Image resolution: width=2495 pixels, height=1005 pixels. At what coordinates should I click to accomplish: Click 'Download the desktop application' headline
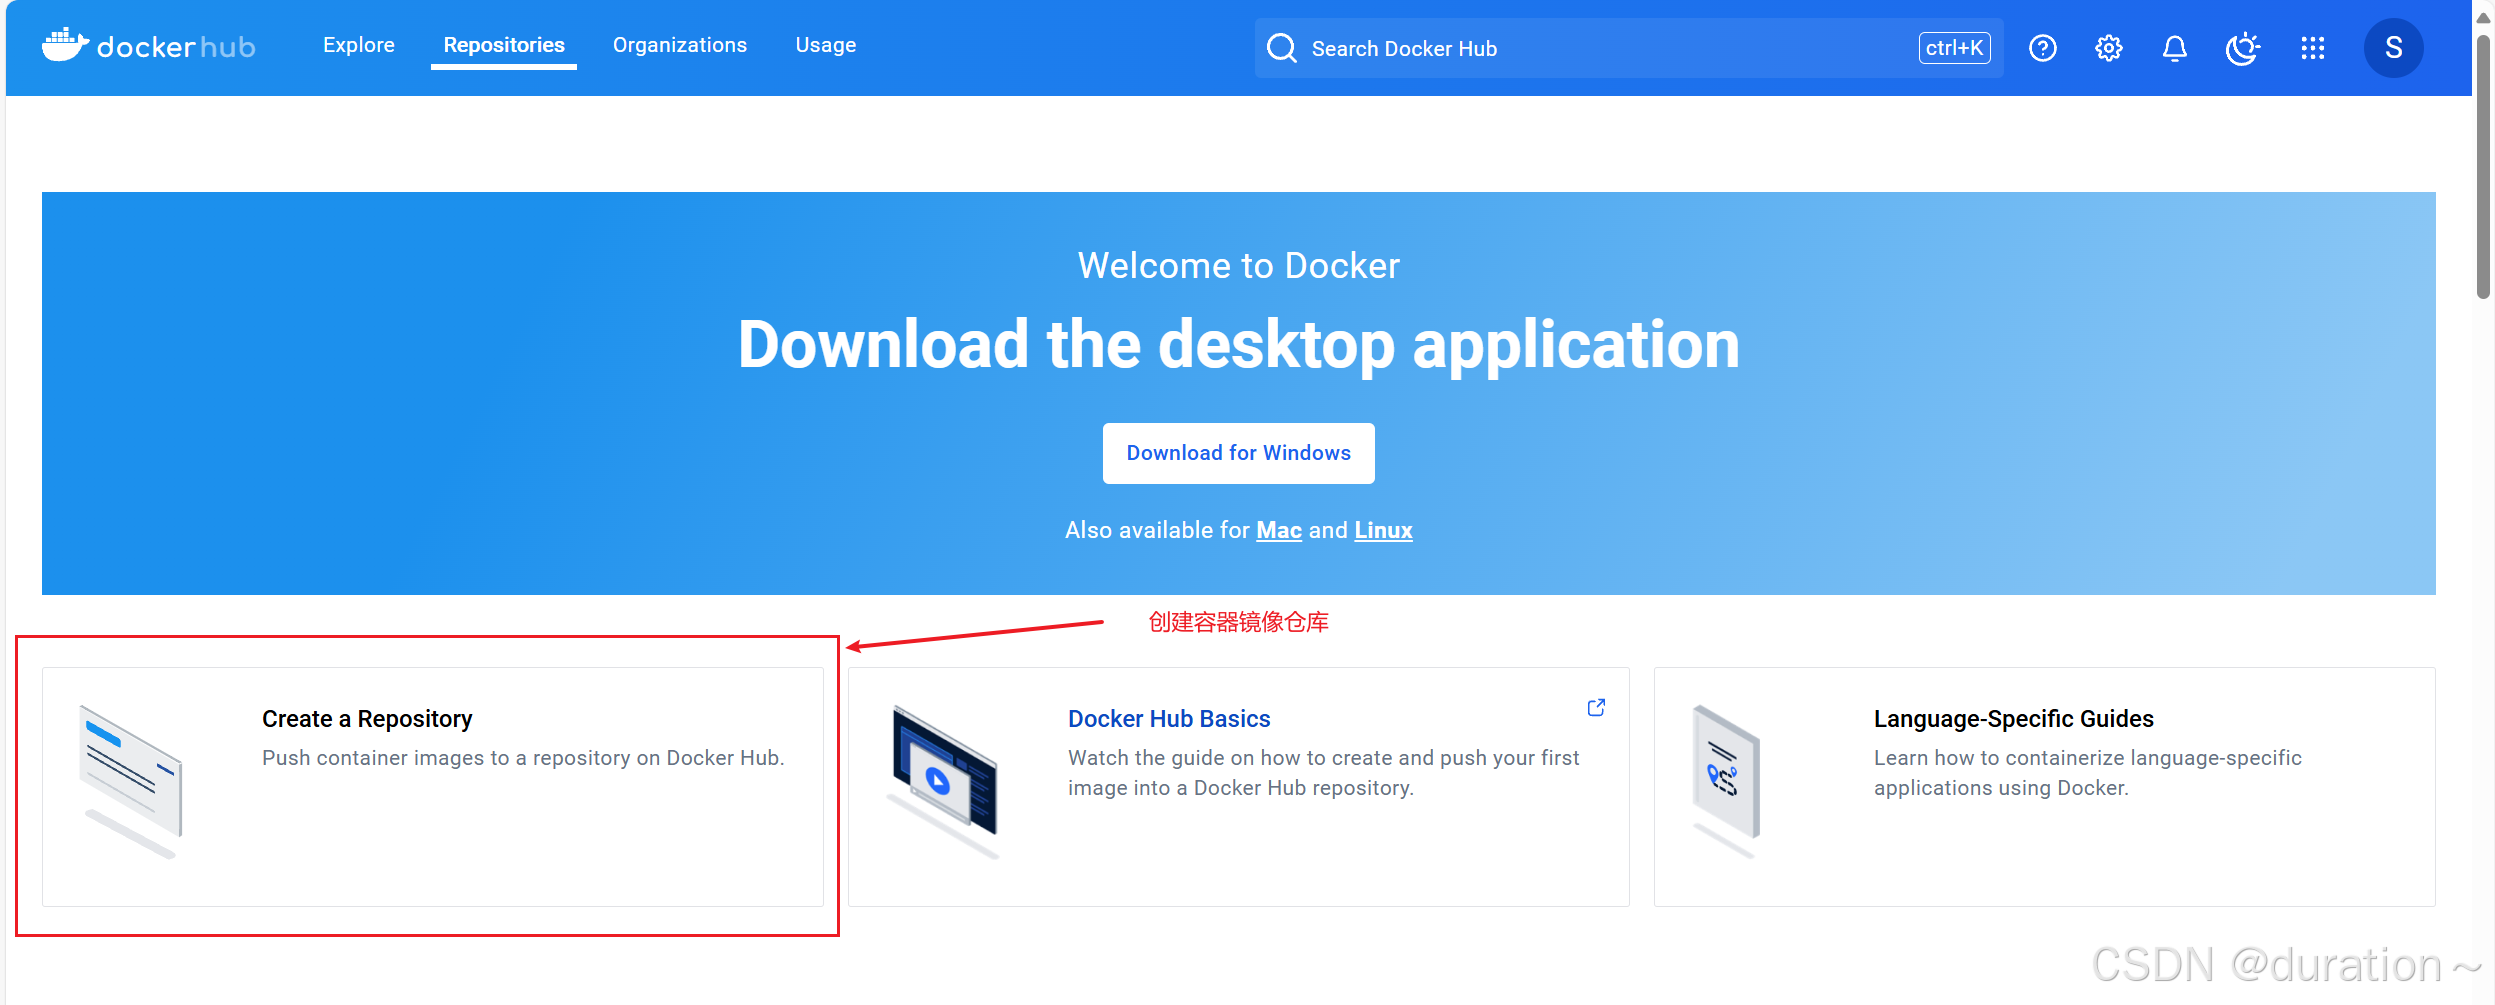coord(1238,345)
